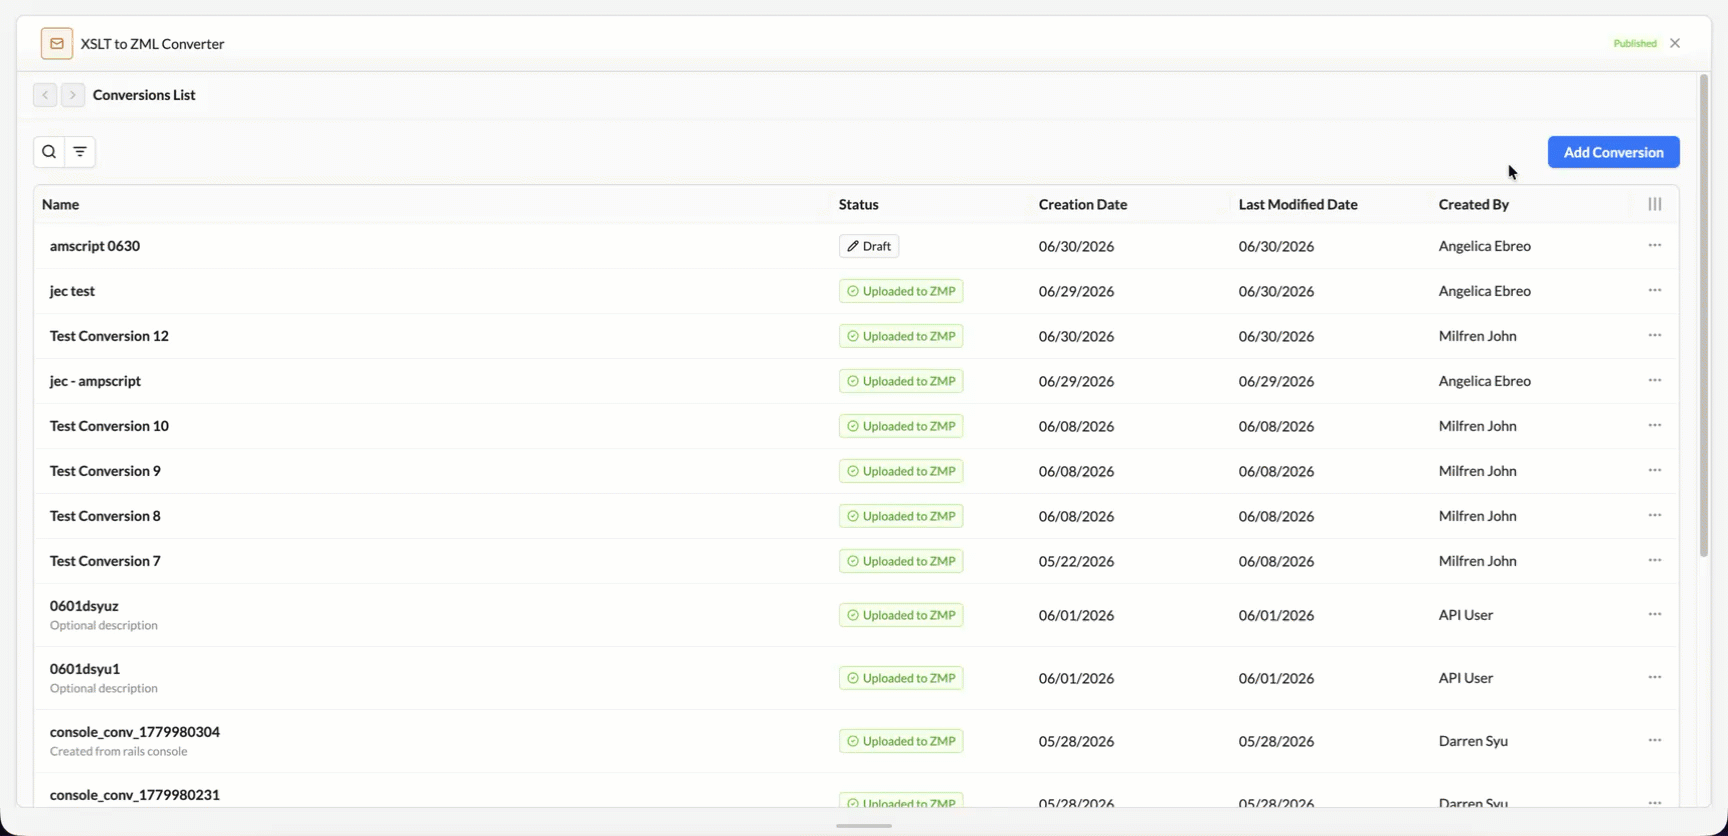Go back with the left chevron arrow
Image resolution: width=1728 pixels, height=836 pixels.
pyautogui.click(x=45, y=95)
